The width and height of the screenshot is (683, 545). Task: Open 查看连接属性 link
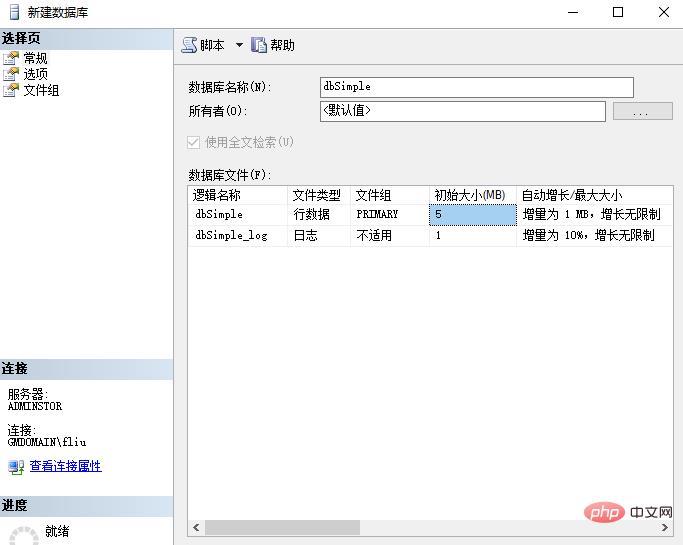(65, 466)
